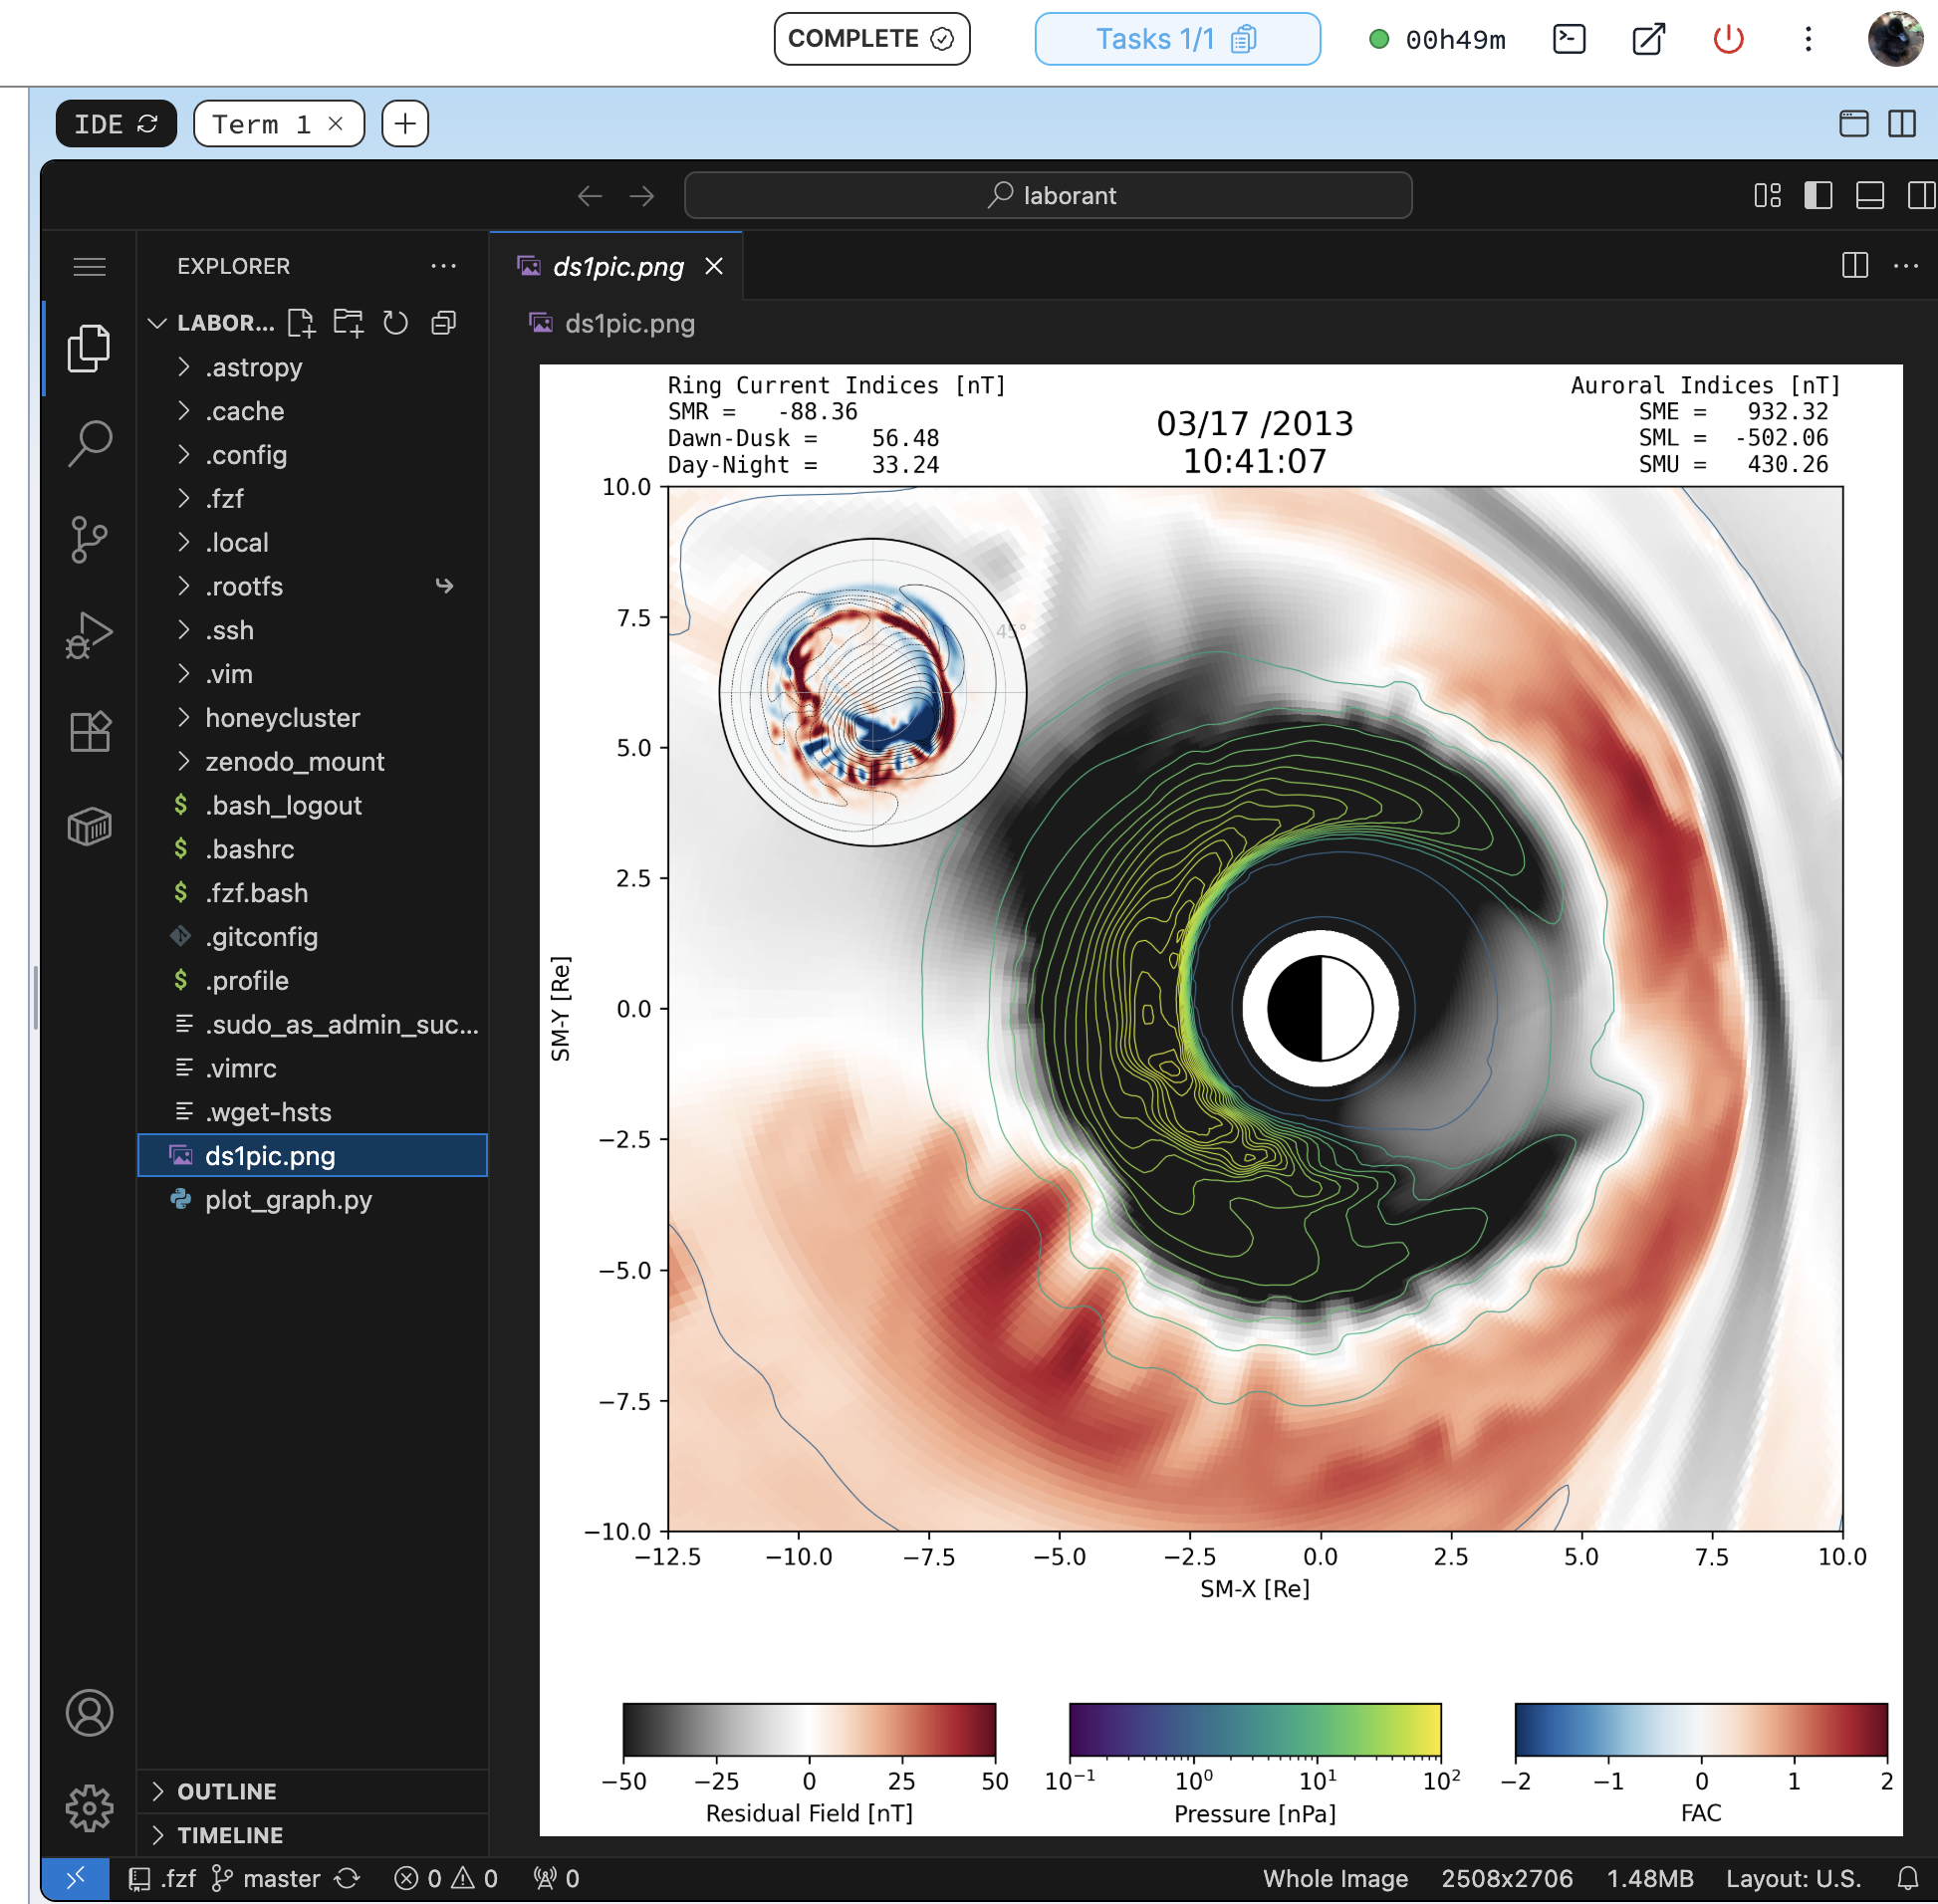The image size is (1938, 1904).
Task: Open notifications bell in status bar
Action: 1908,1879
